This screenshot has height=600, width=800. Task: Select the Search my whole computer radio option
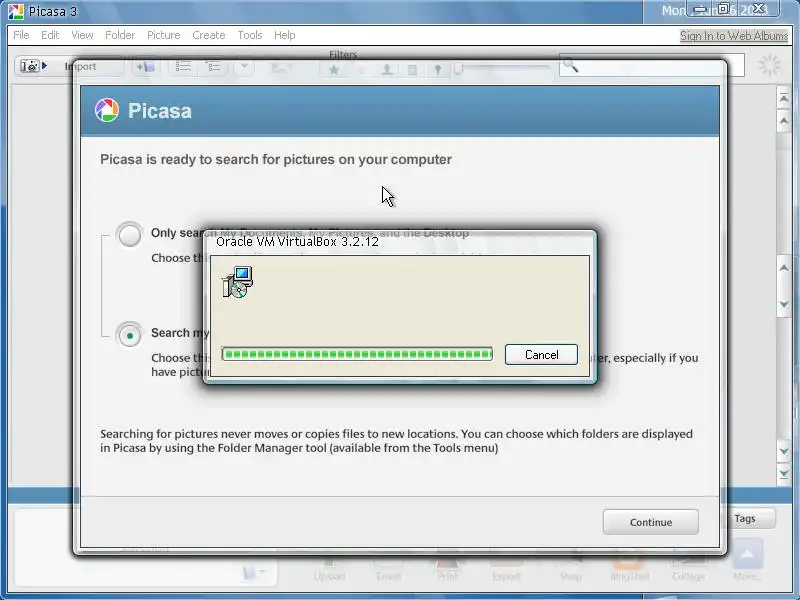pos(129,335)
